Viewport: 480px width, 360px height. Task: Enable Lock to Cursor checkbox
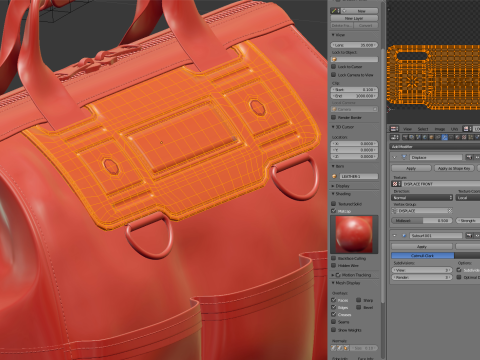tap(333, 67)
